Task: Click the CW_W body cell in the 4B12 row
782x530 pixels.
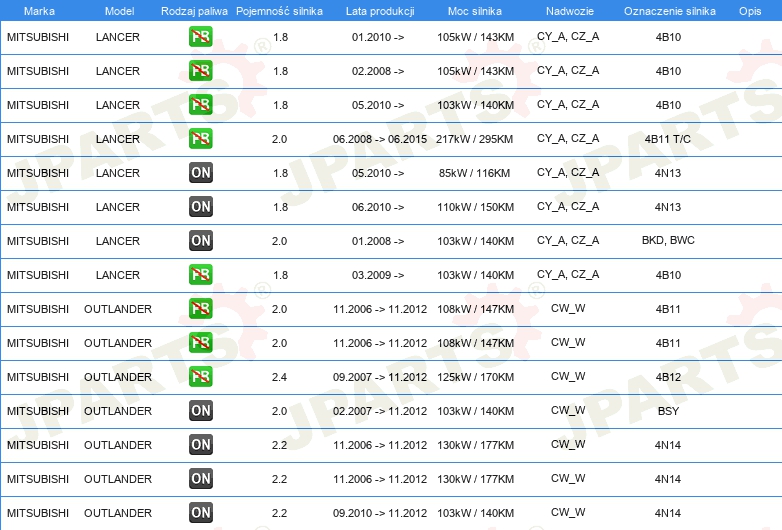Action: click(x=568, y=376)
